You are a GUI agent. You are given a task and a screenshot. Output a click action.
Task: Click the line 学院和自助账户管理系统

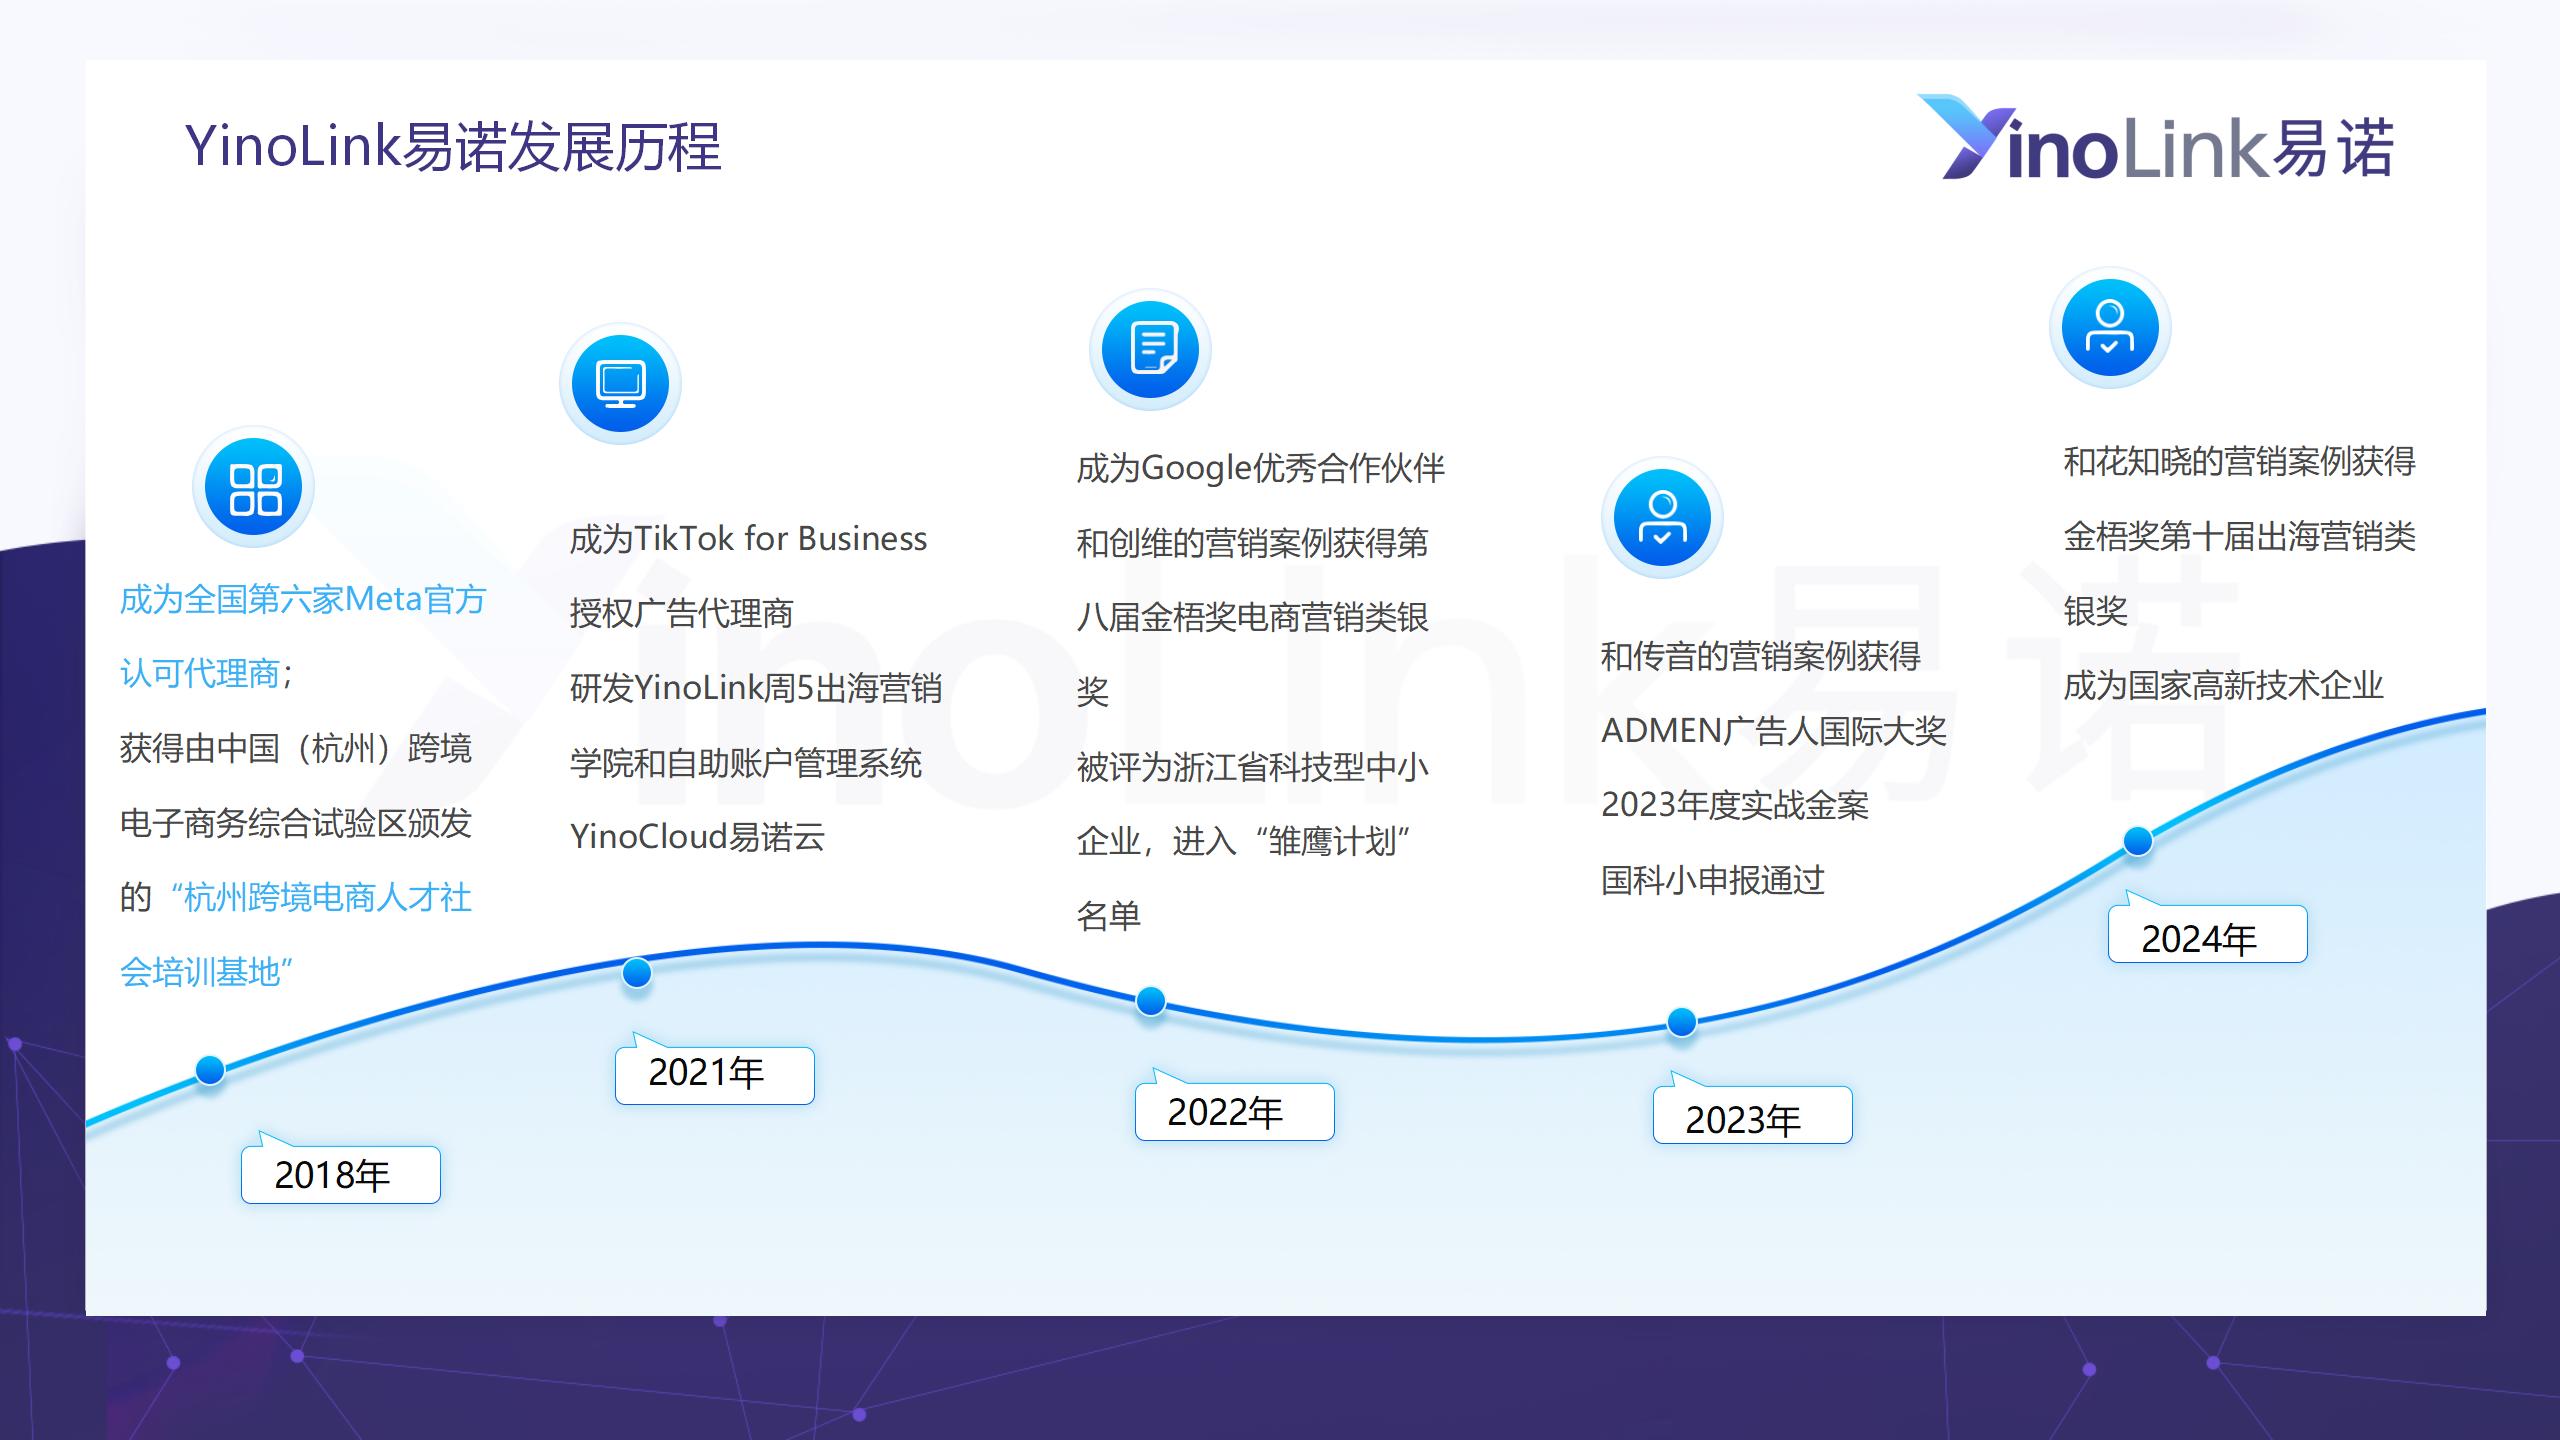pyautogui.click(x=746, y=763)
